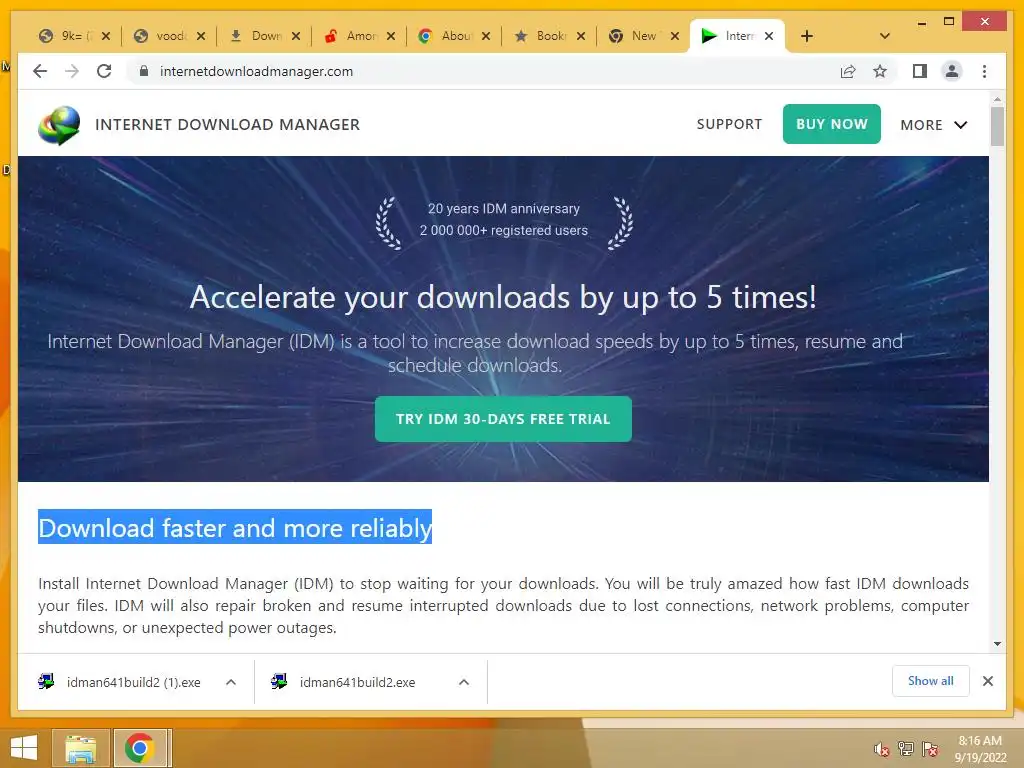The height and width of the screenshot is (768, 1024).
Task: Switch to the "Book" bookmarks tab
Action: [543, 36]
